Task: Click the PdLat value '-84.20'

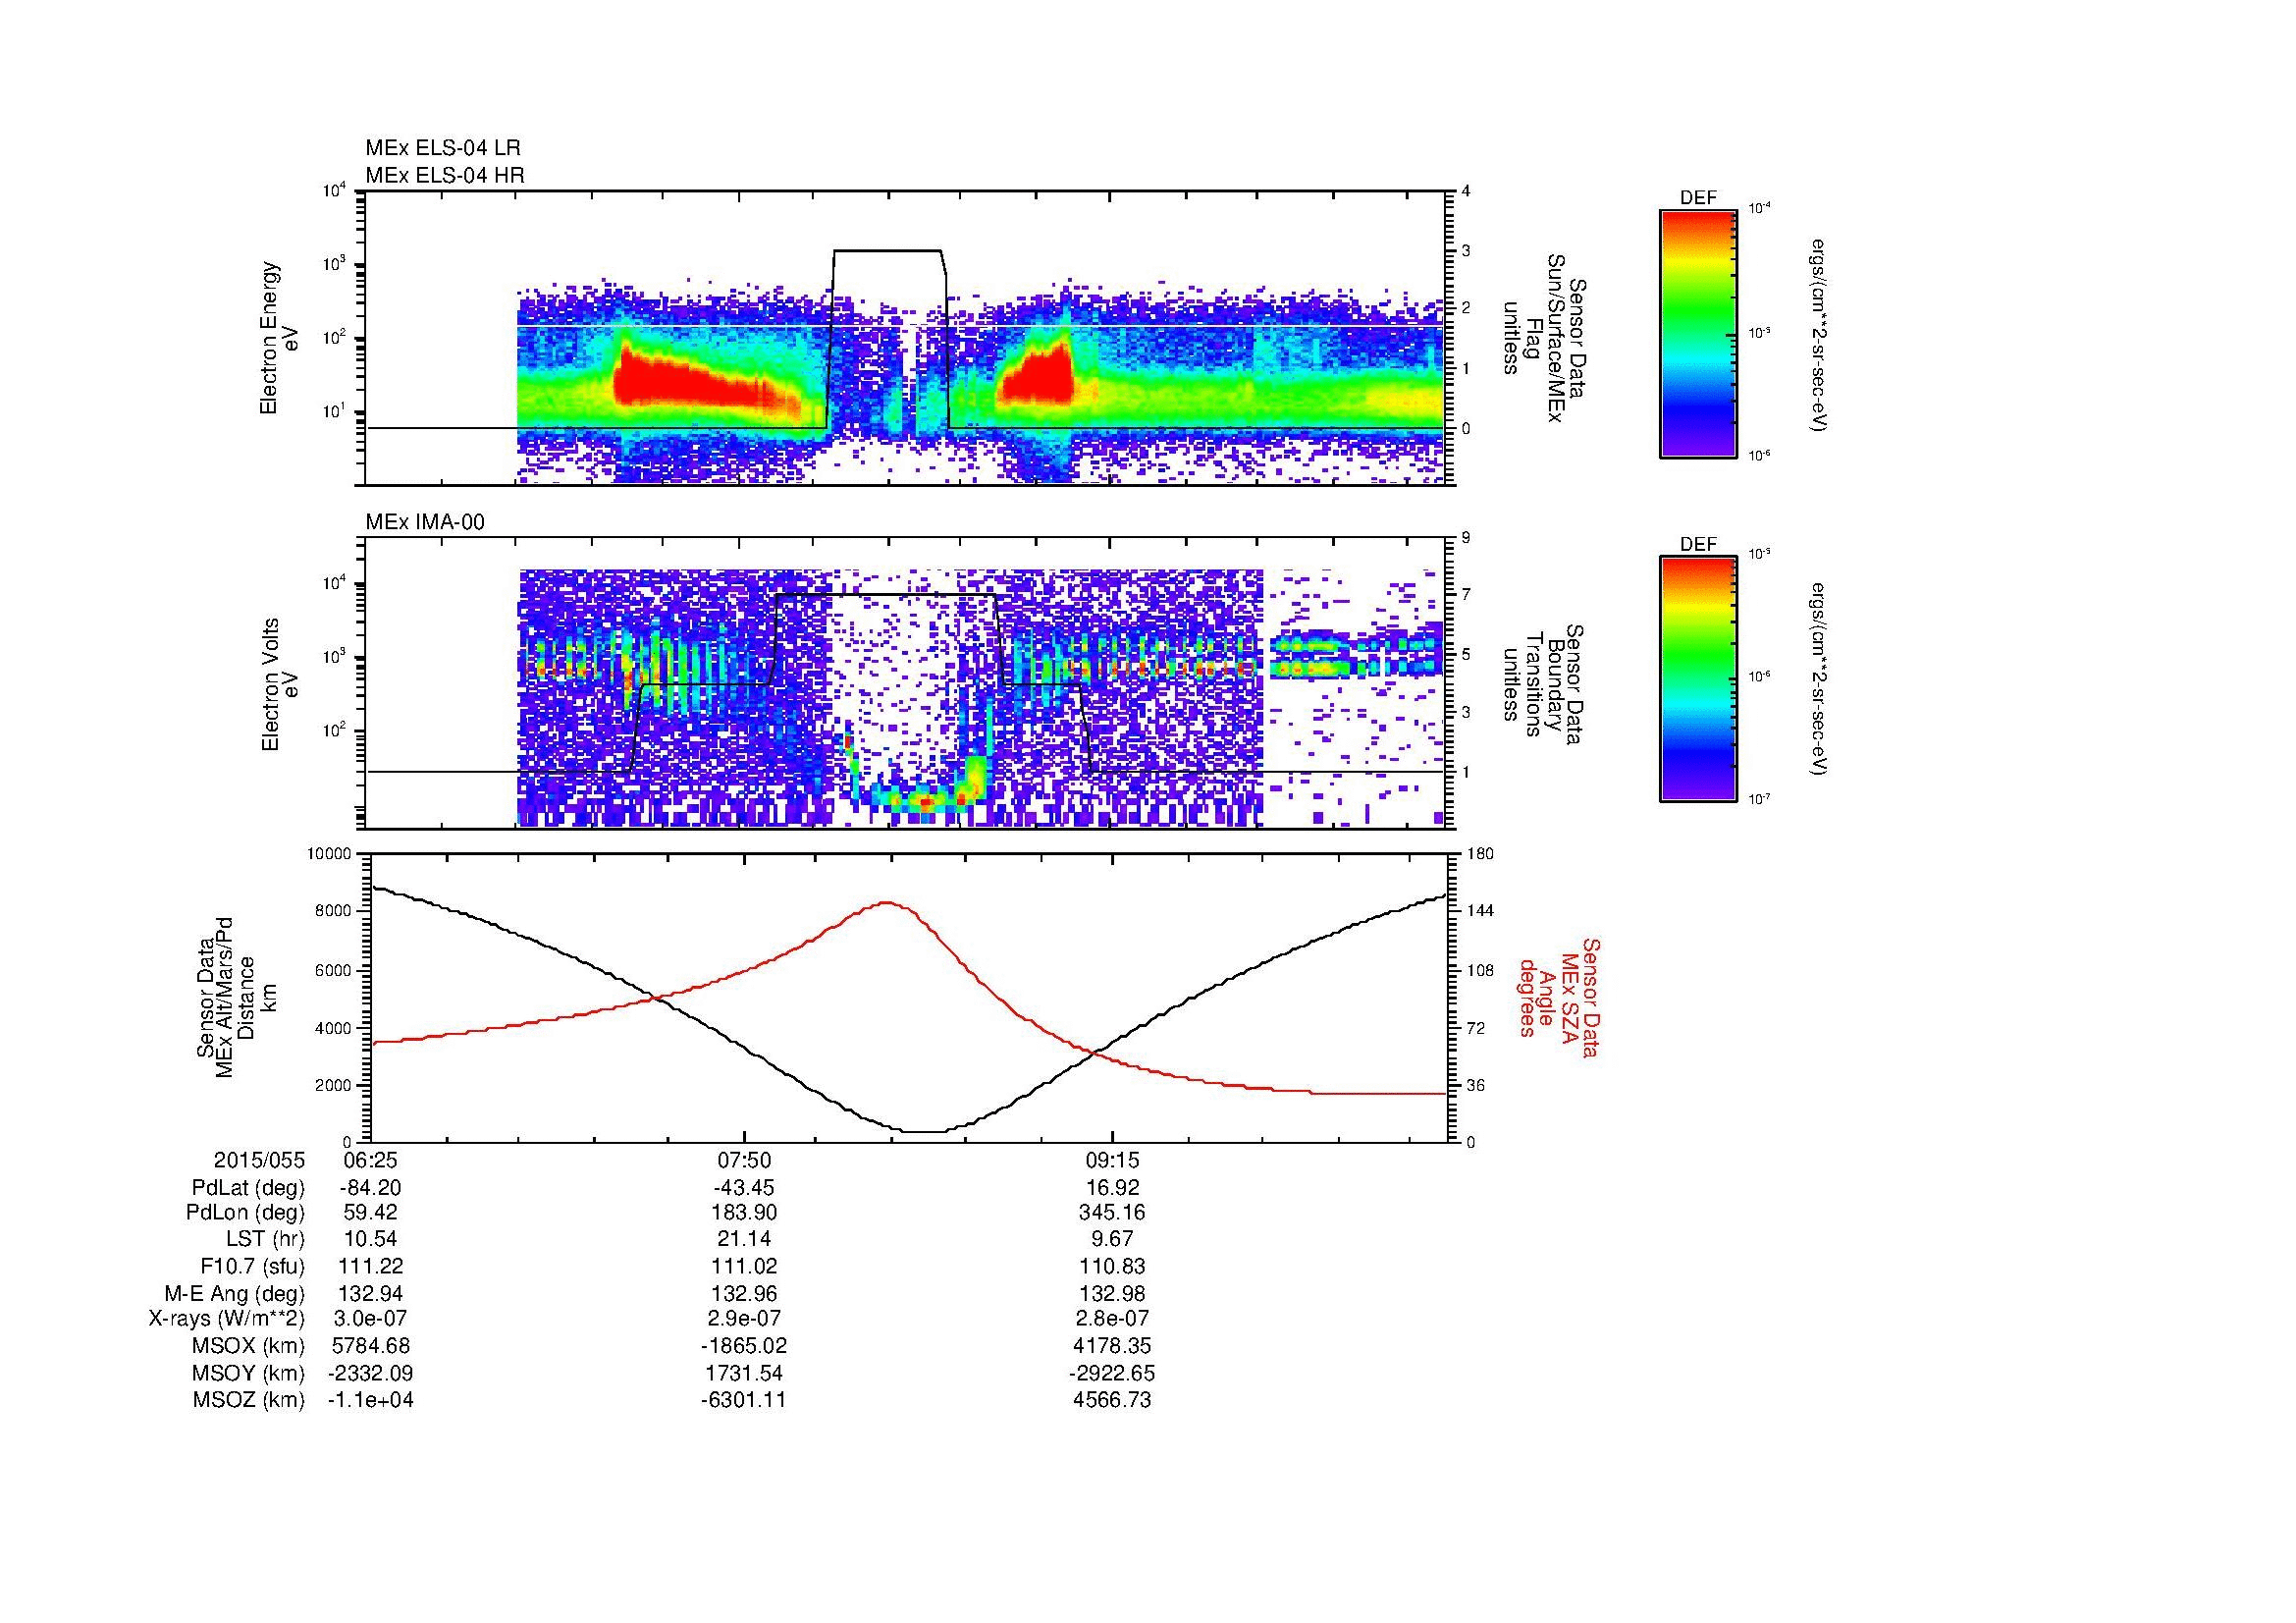Action: pos(370,1188)
